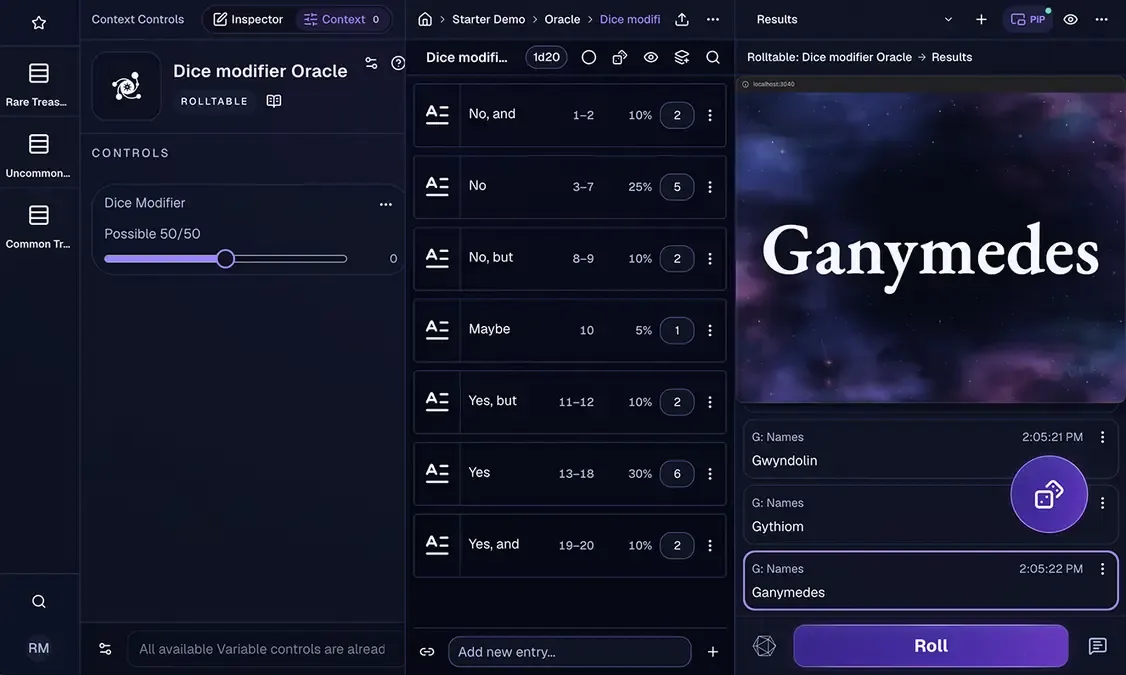
Task: Toggle variable controls sliders icon at bottom
Action: pyautogui.click(x=105, y=648)
